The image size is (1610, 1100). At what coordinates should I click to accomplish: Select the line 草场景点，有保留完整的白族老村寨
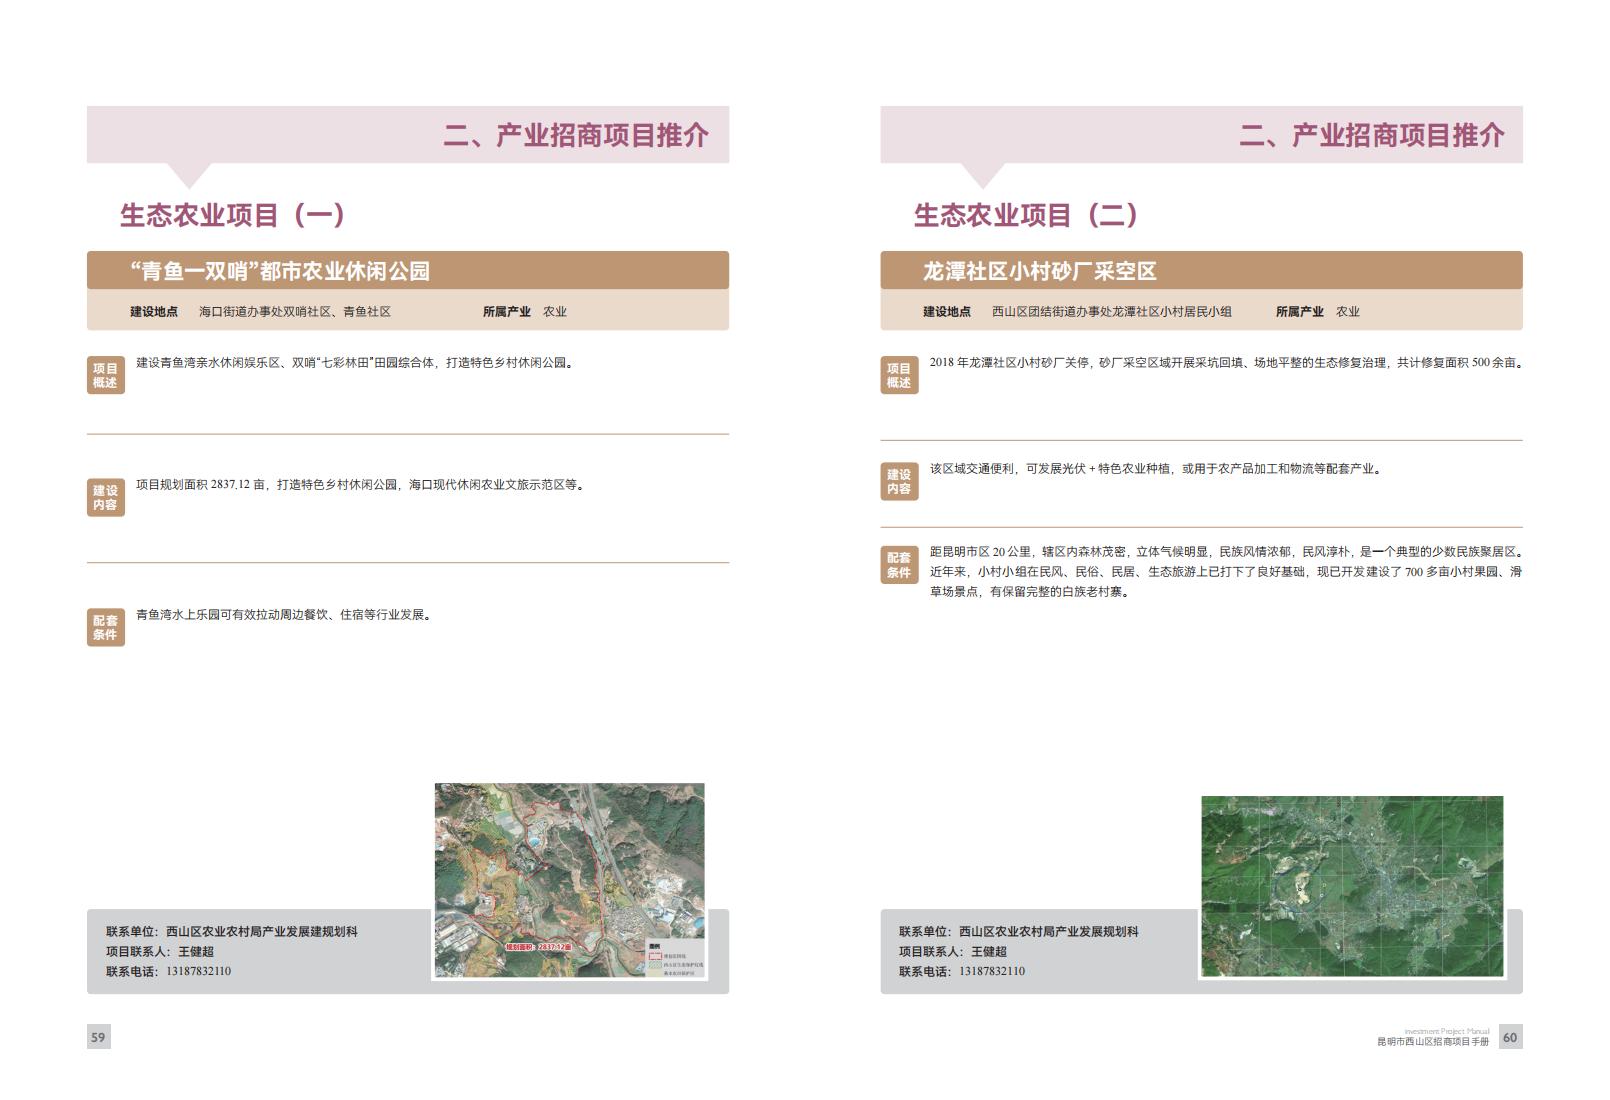click(1031, 592)
